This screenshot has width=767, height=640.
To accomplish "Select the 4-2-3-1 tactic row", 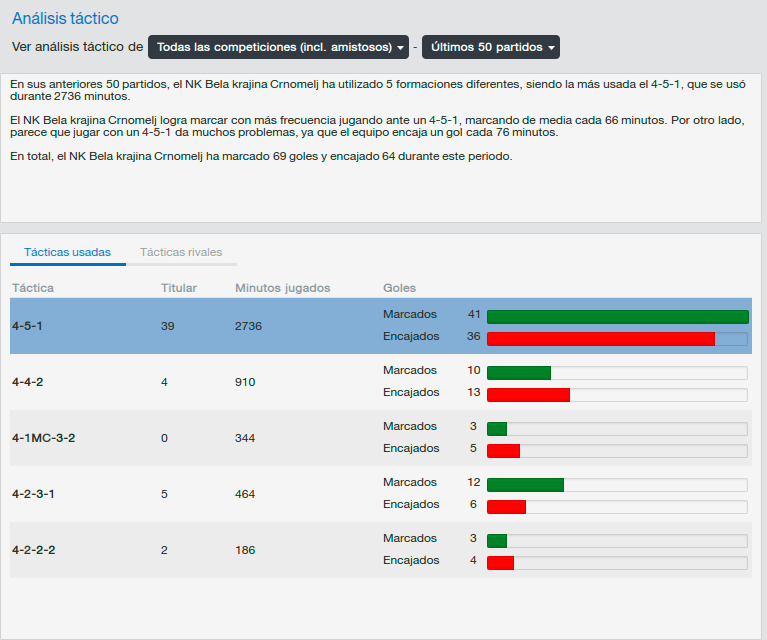I will pyautogui.click(x=381, y=494).
